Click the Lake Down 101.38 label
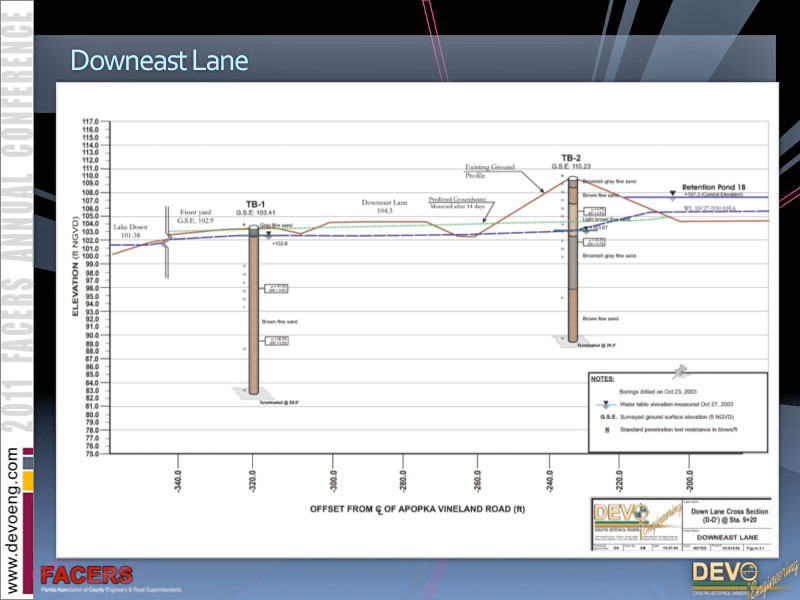Viewport: 800px width, 600px height. click(130, 232)
